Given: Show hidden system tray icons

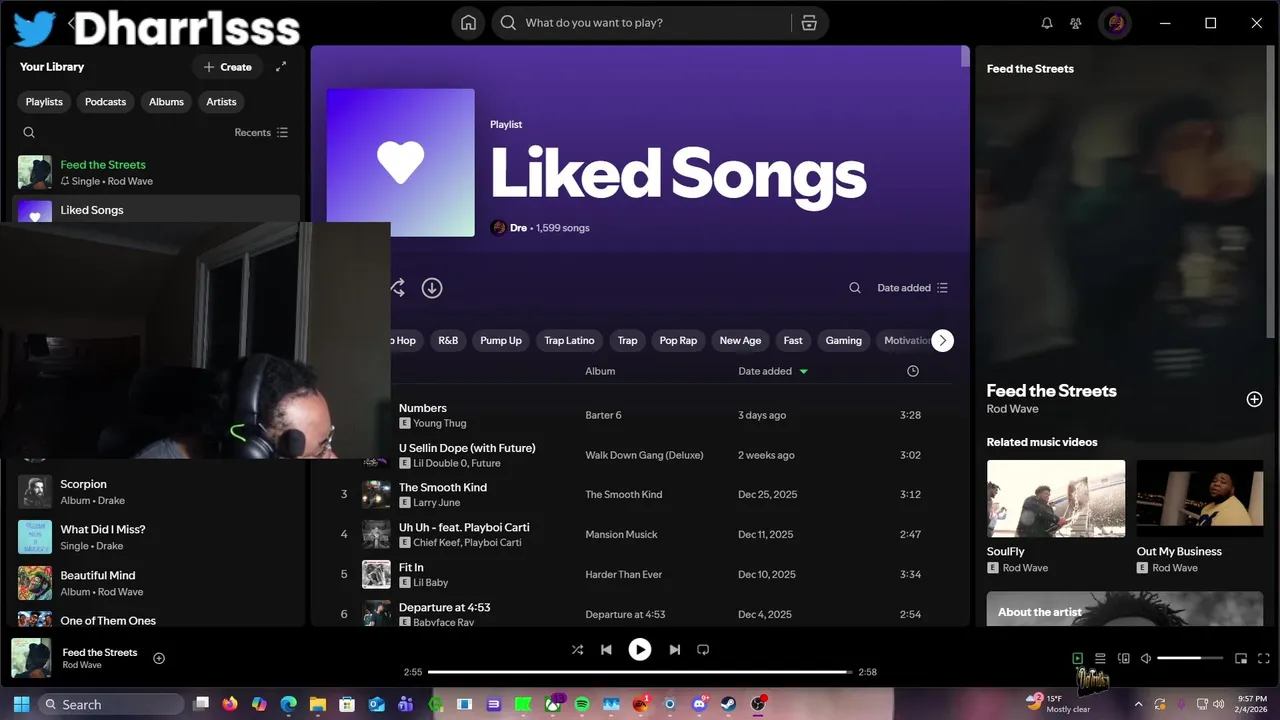Looking at the screenshot, I should coord(1138,704).
